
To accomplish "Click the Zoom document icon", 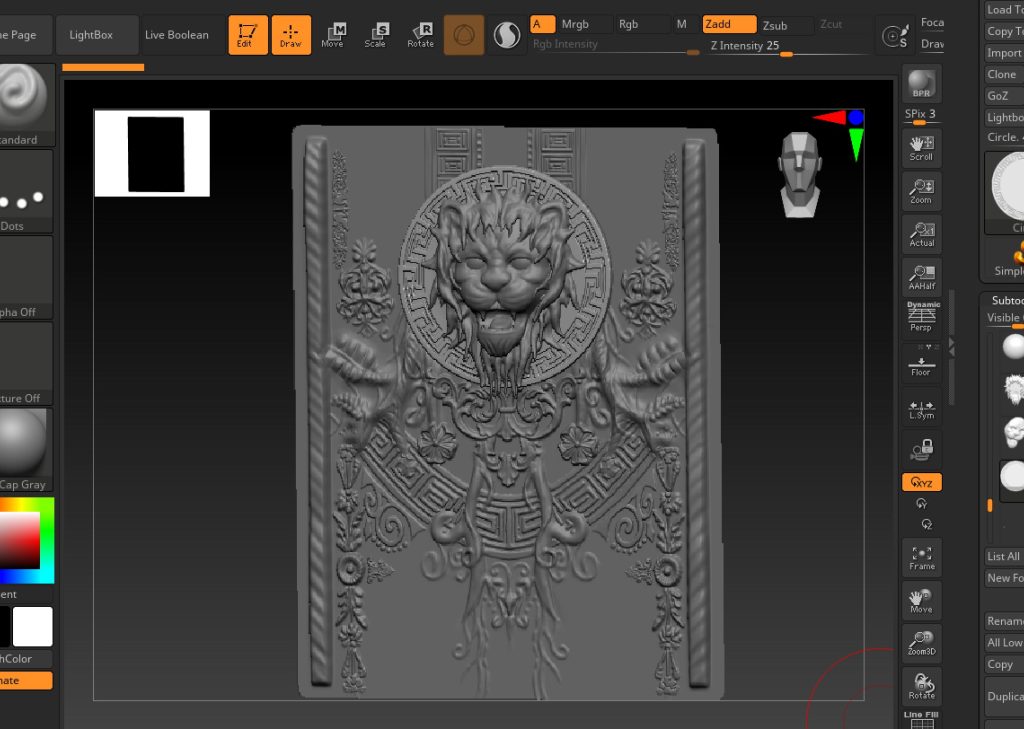I will point(921,191).
